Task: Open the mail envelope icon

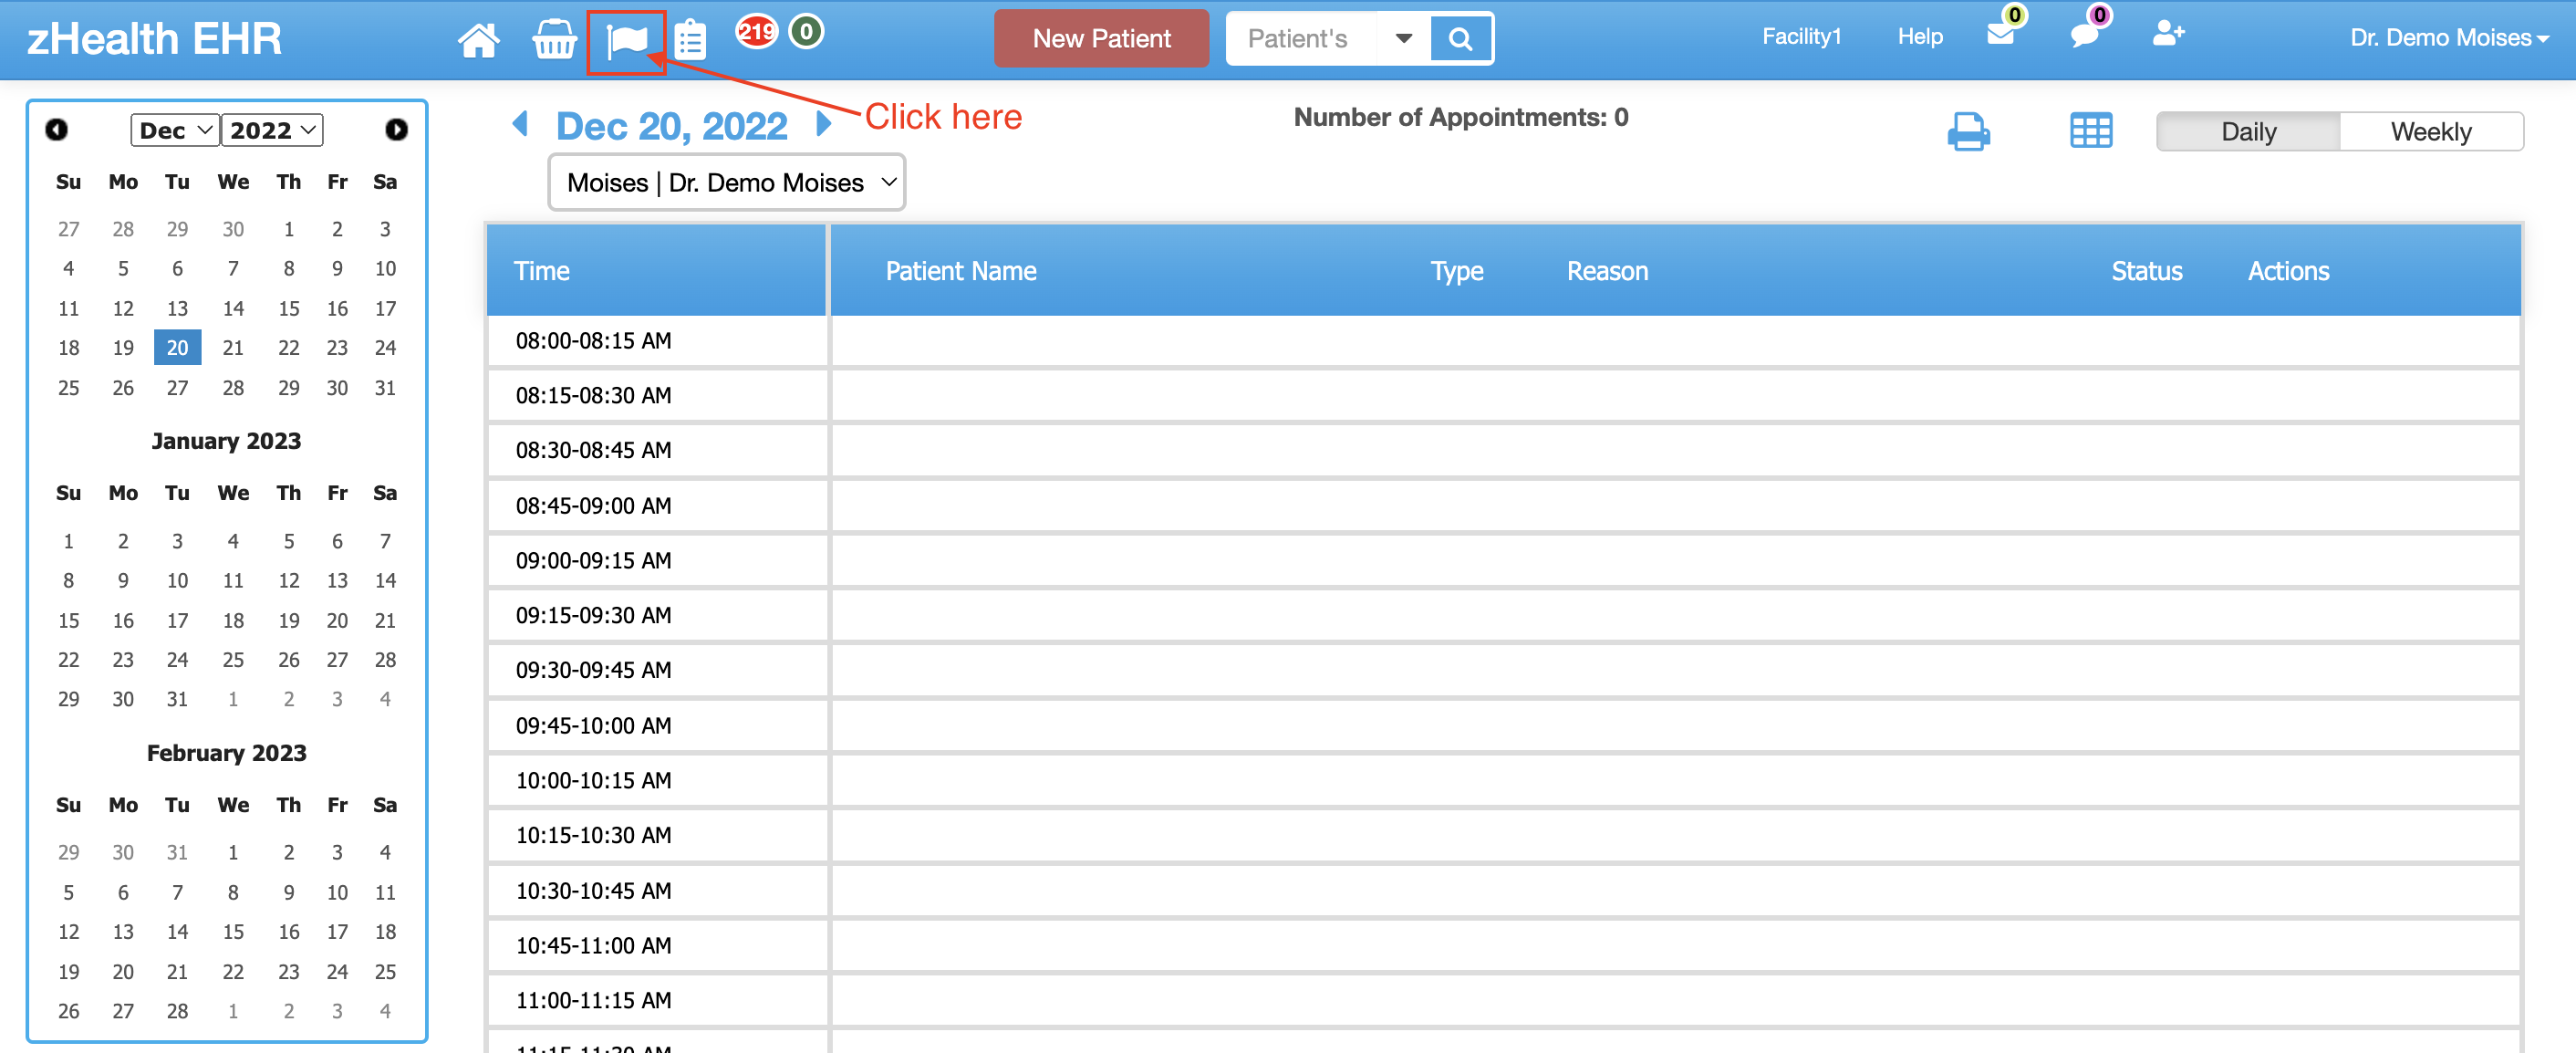Action: point(2000,35)
